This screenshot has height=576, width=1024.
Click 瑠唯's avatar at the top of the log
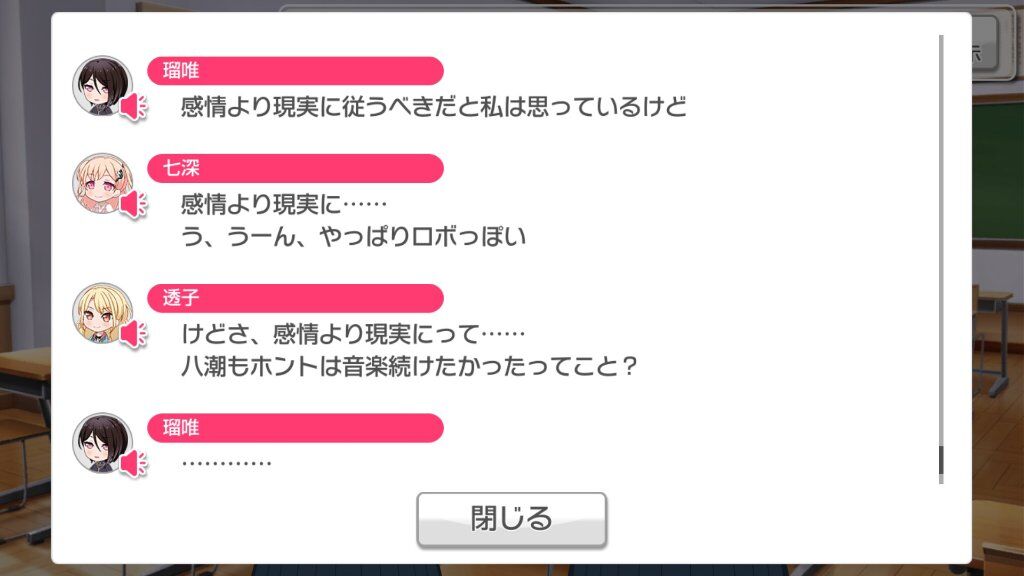(x=103, y=86)
